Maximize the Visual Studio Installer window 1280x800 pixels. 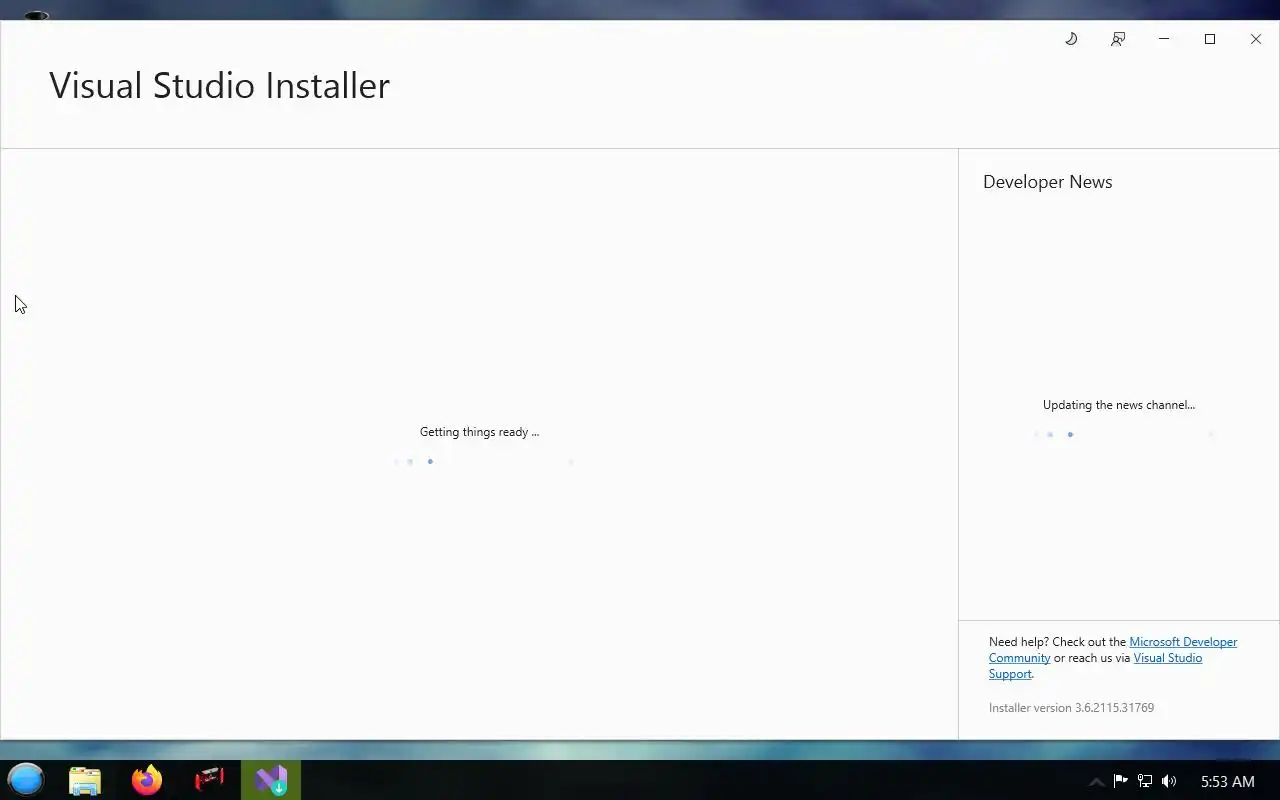click(x=1210, y=39)
